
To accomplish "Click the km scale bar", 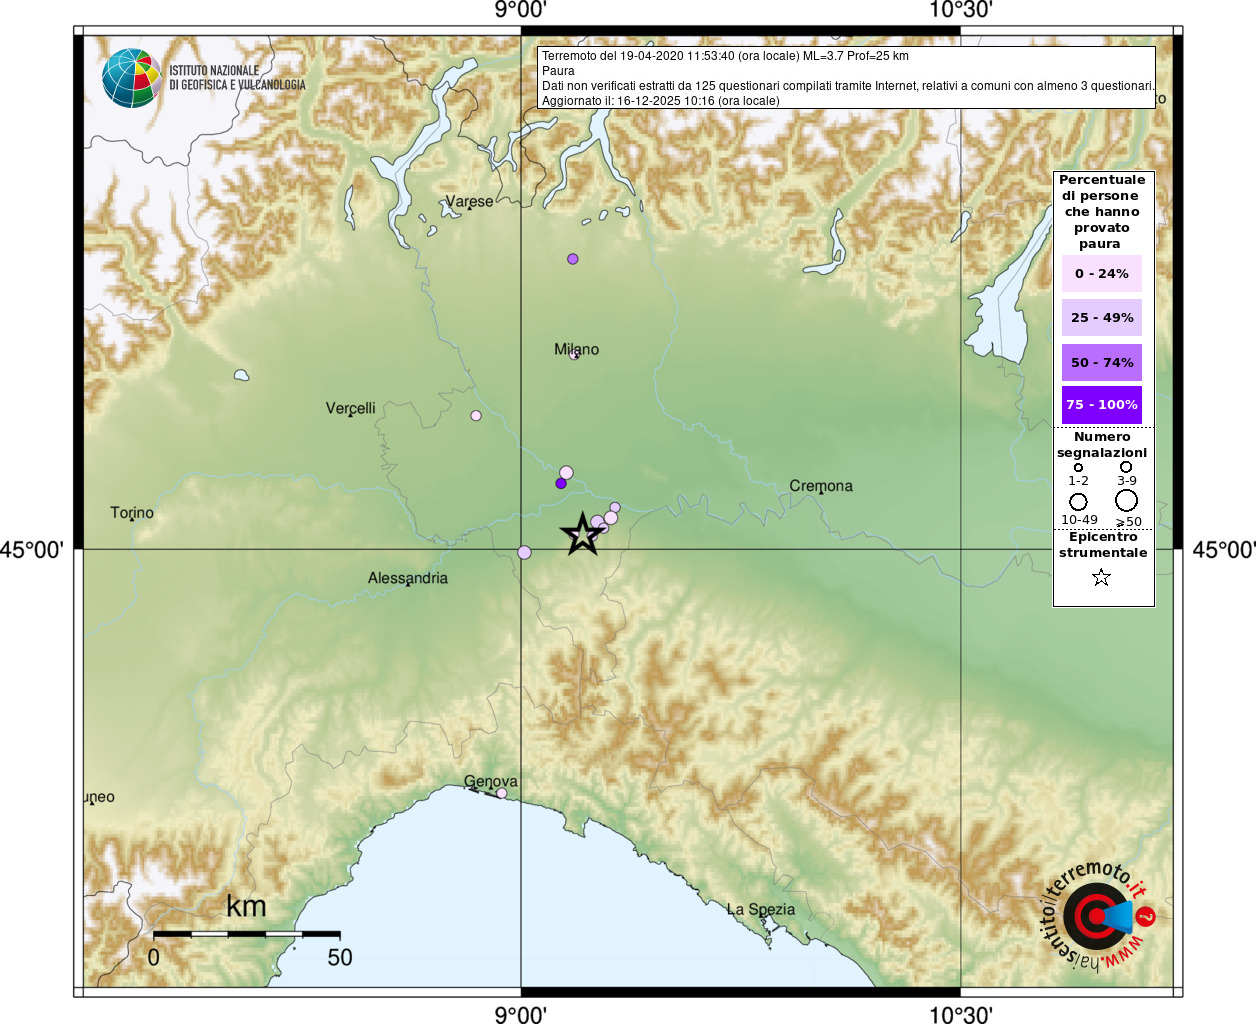I will [x=246, y=934].
